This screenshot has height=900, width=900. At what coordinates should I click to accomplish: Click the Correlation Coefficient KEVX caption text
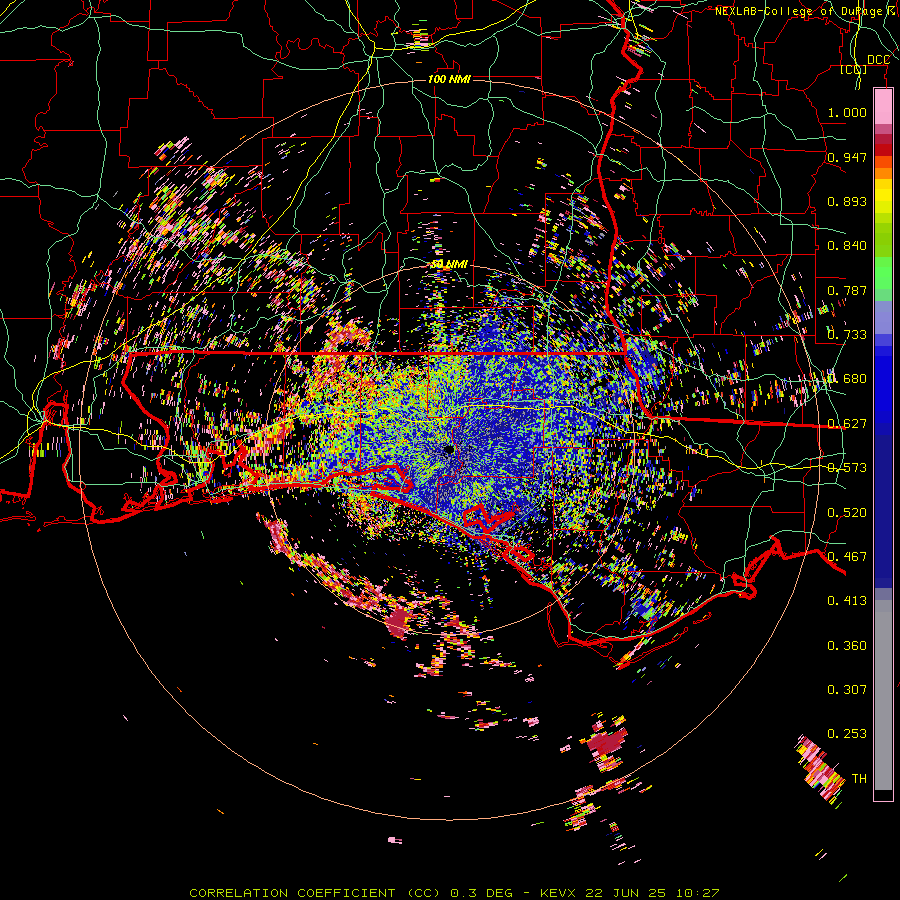454,893
